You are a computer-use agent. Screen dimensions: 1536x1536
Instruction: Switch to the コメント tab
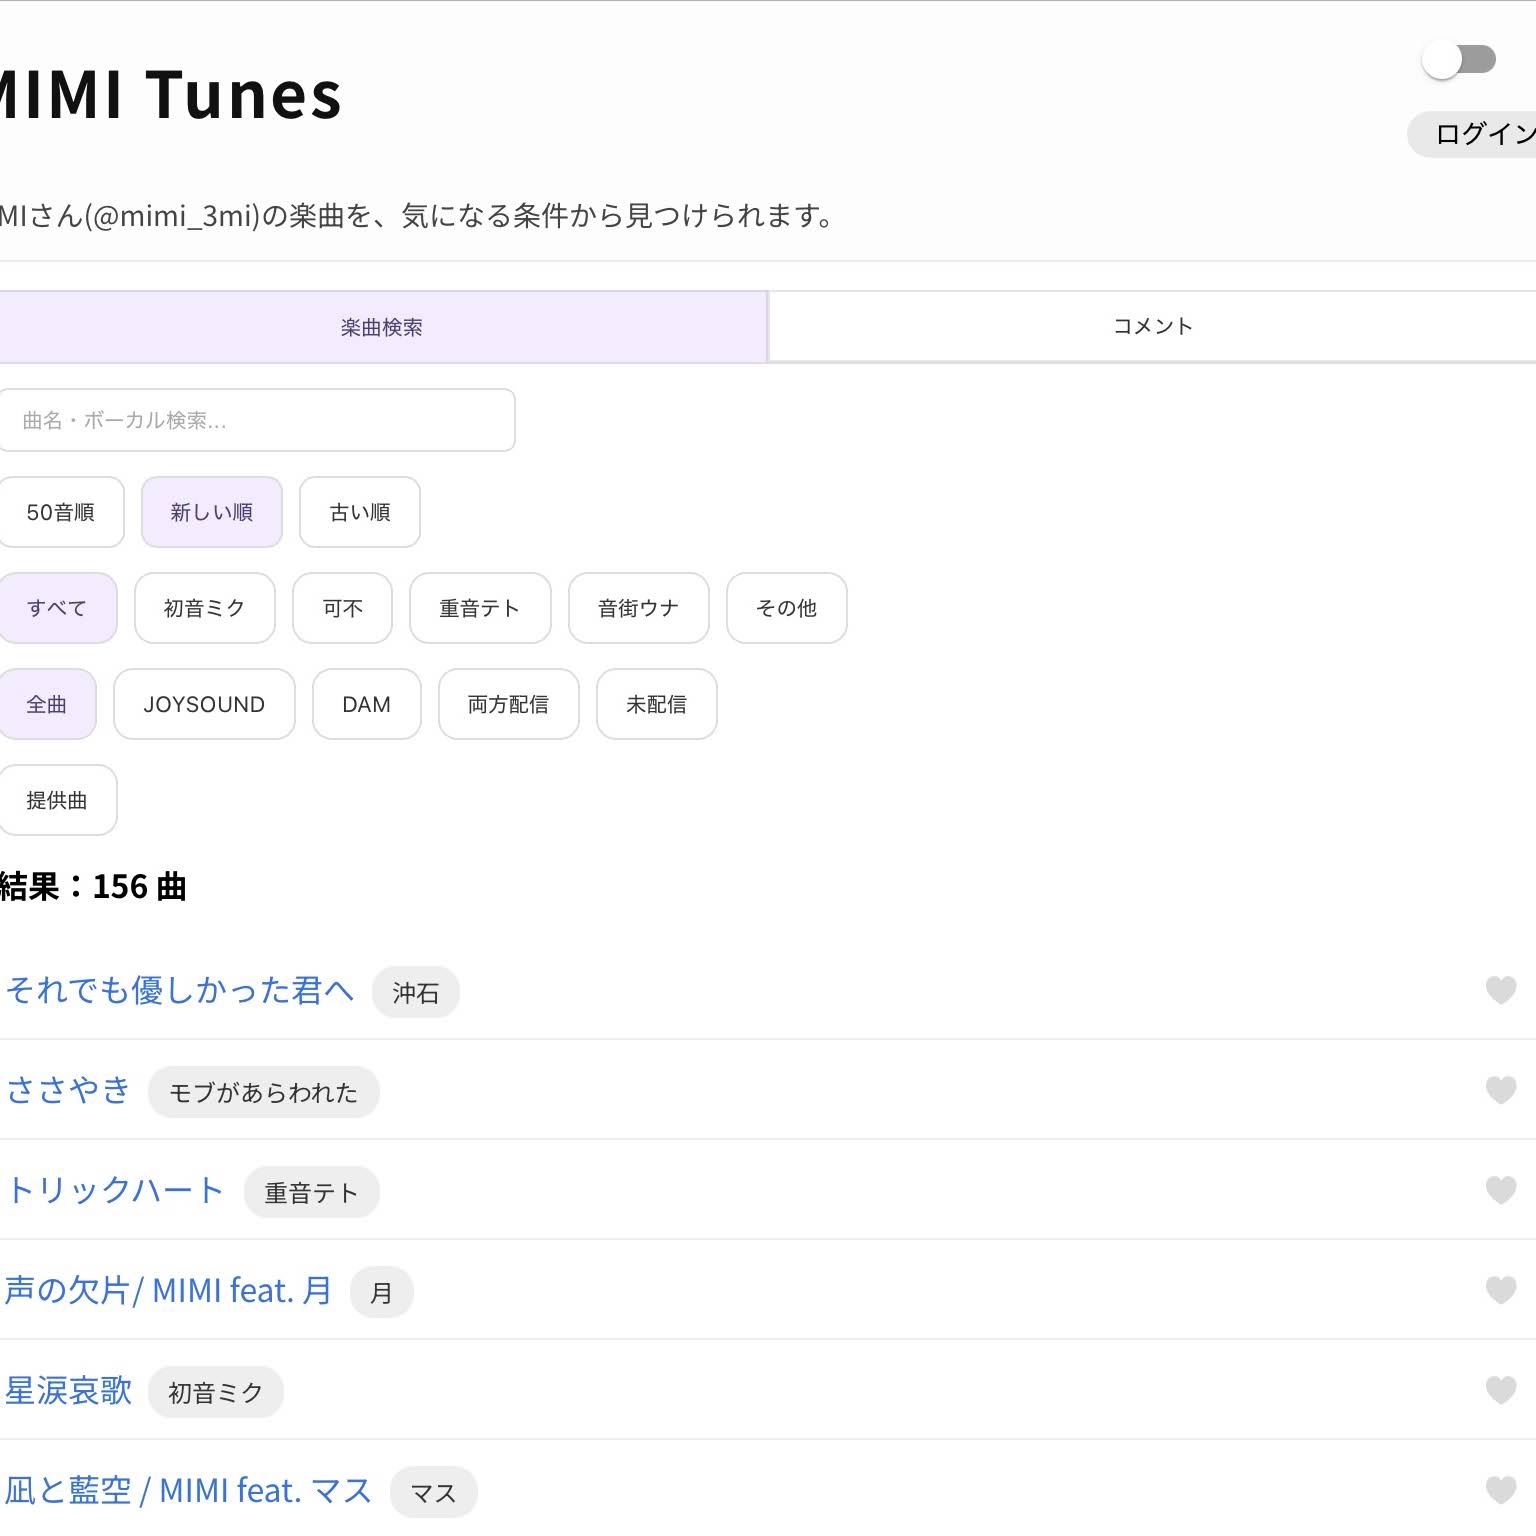[x=1153, y=327]
